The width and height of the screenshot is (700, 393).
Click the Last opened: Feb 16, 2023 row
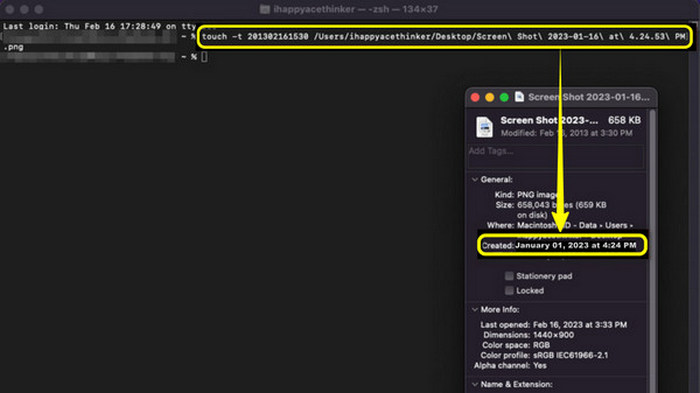click(554, 325)
